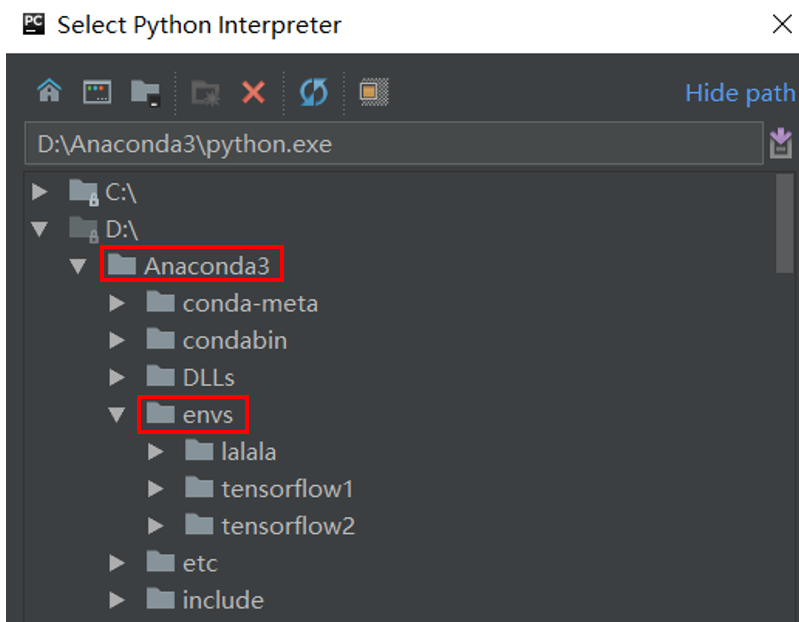Select the envs folder
Screen dimensions: 799x622
(190, 415)
